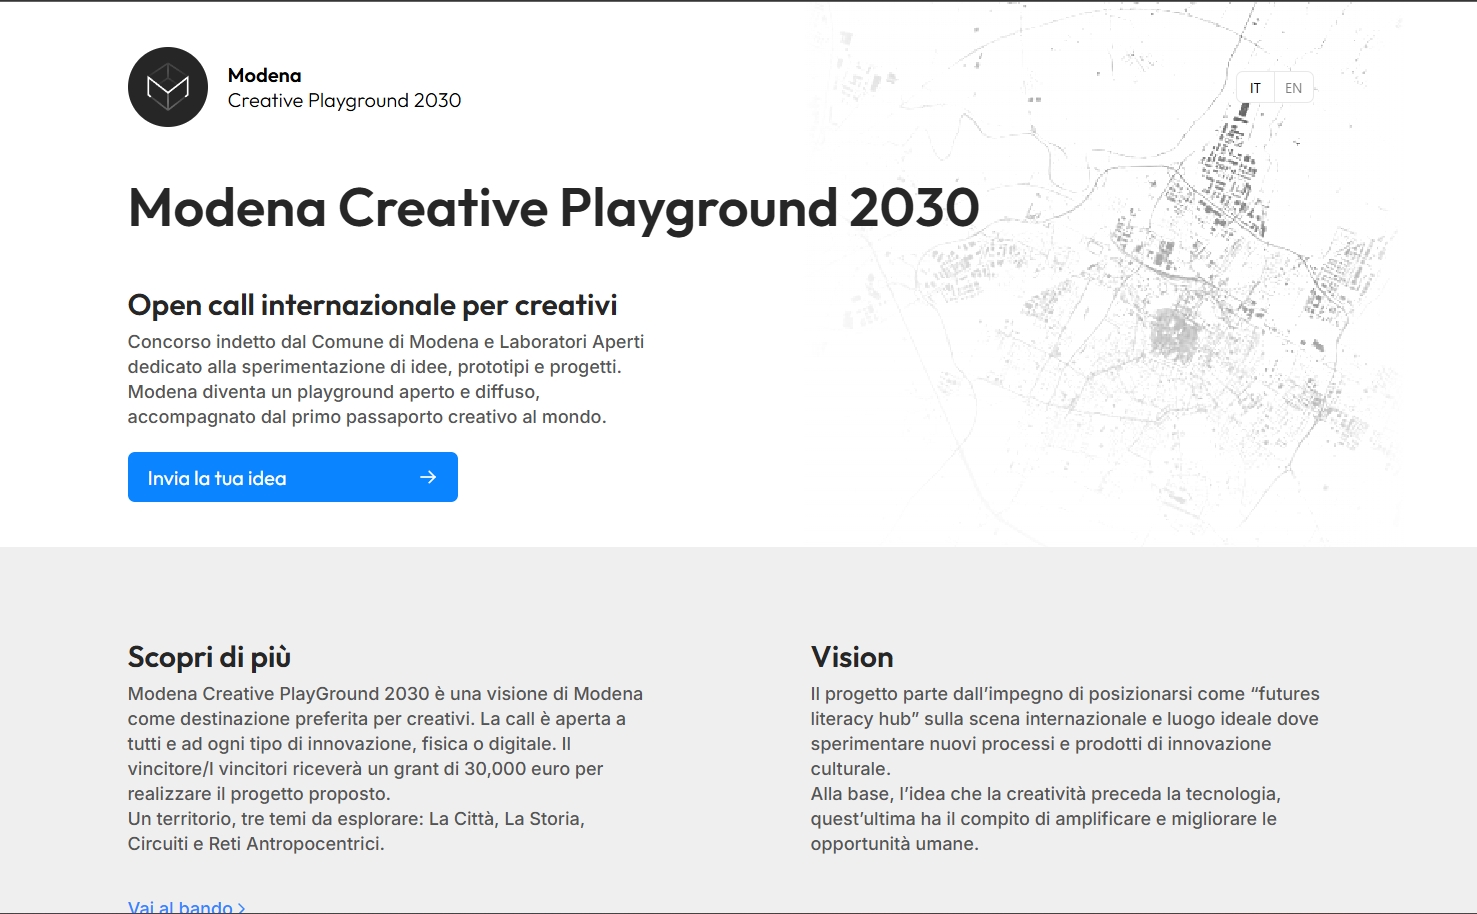
Task: Click the Creative Playground 2030 header subtitle
Action: pos(344,100)
